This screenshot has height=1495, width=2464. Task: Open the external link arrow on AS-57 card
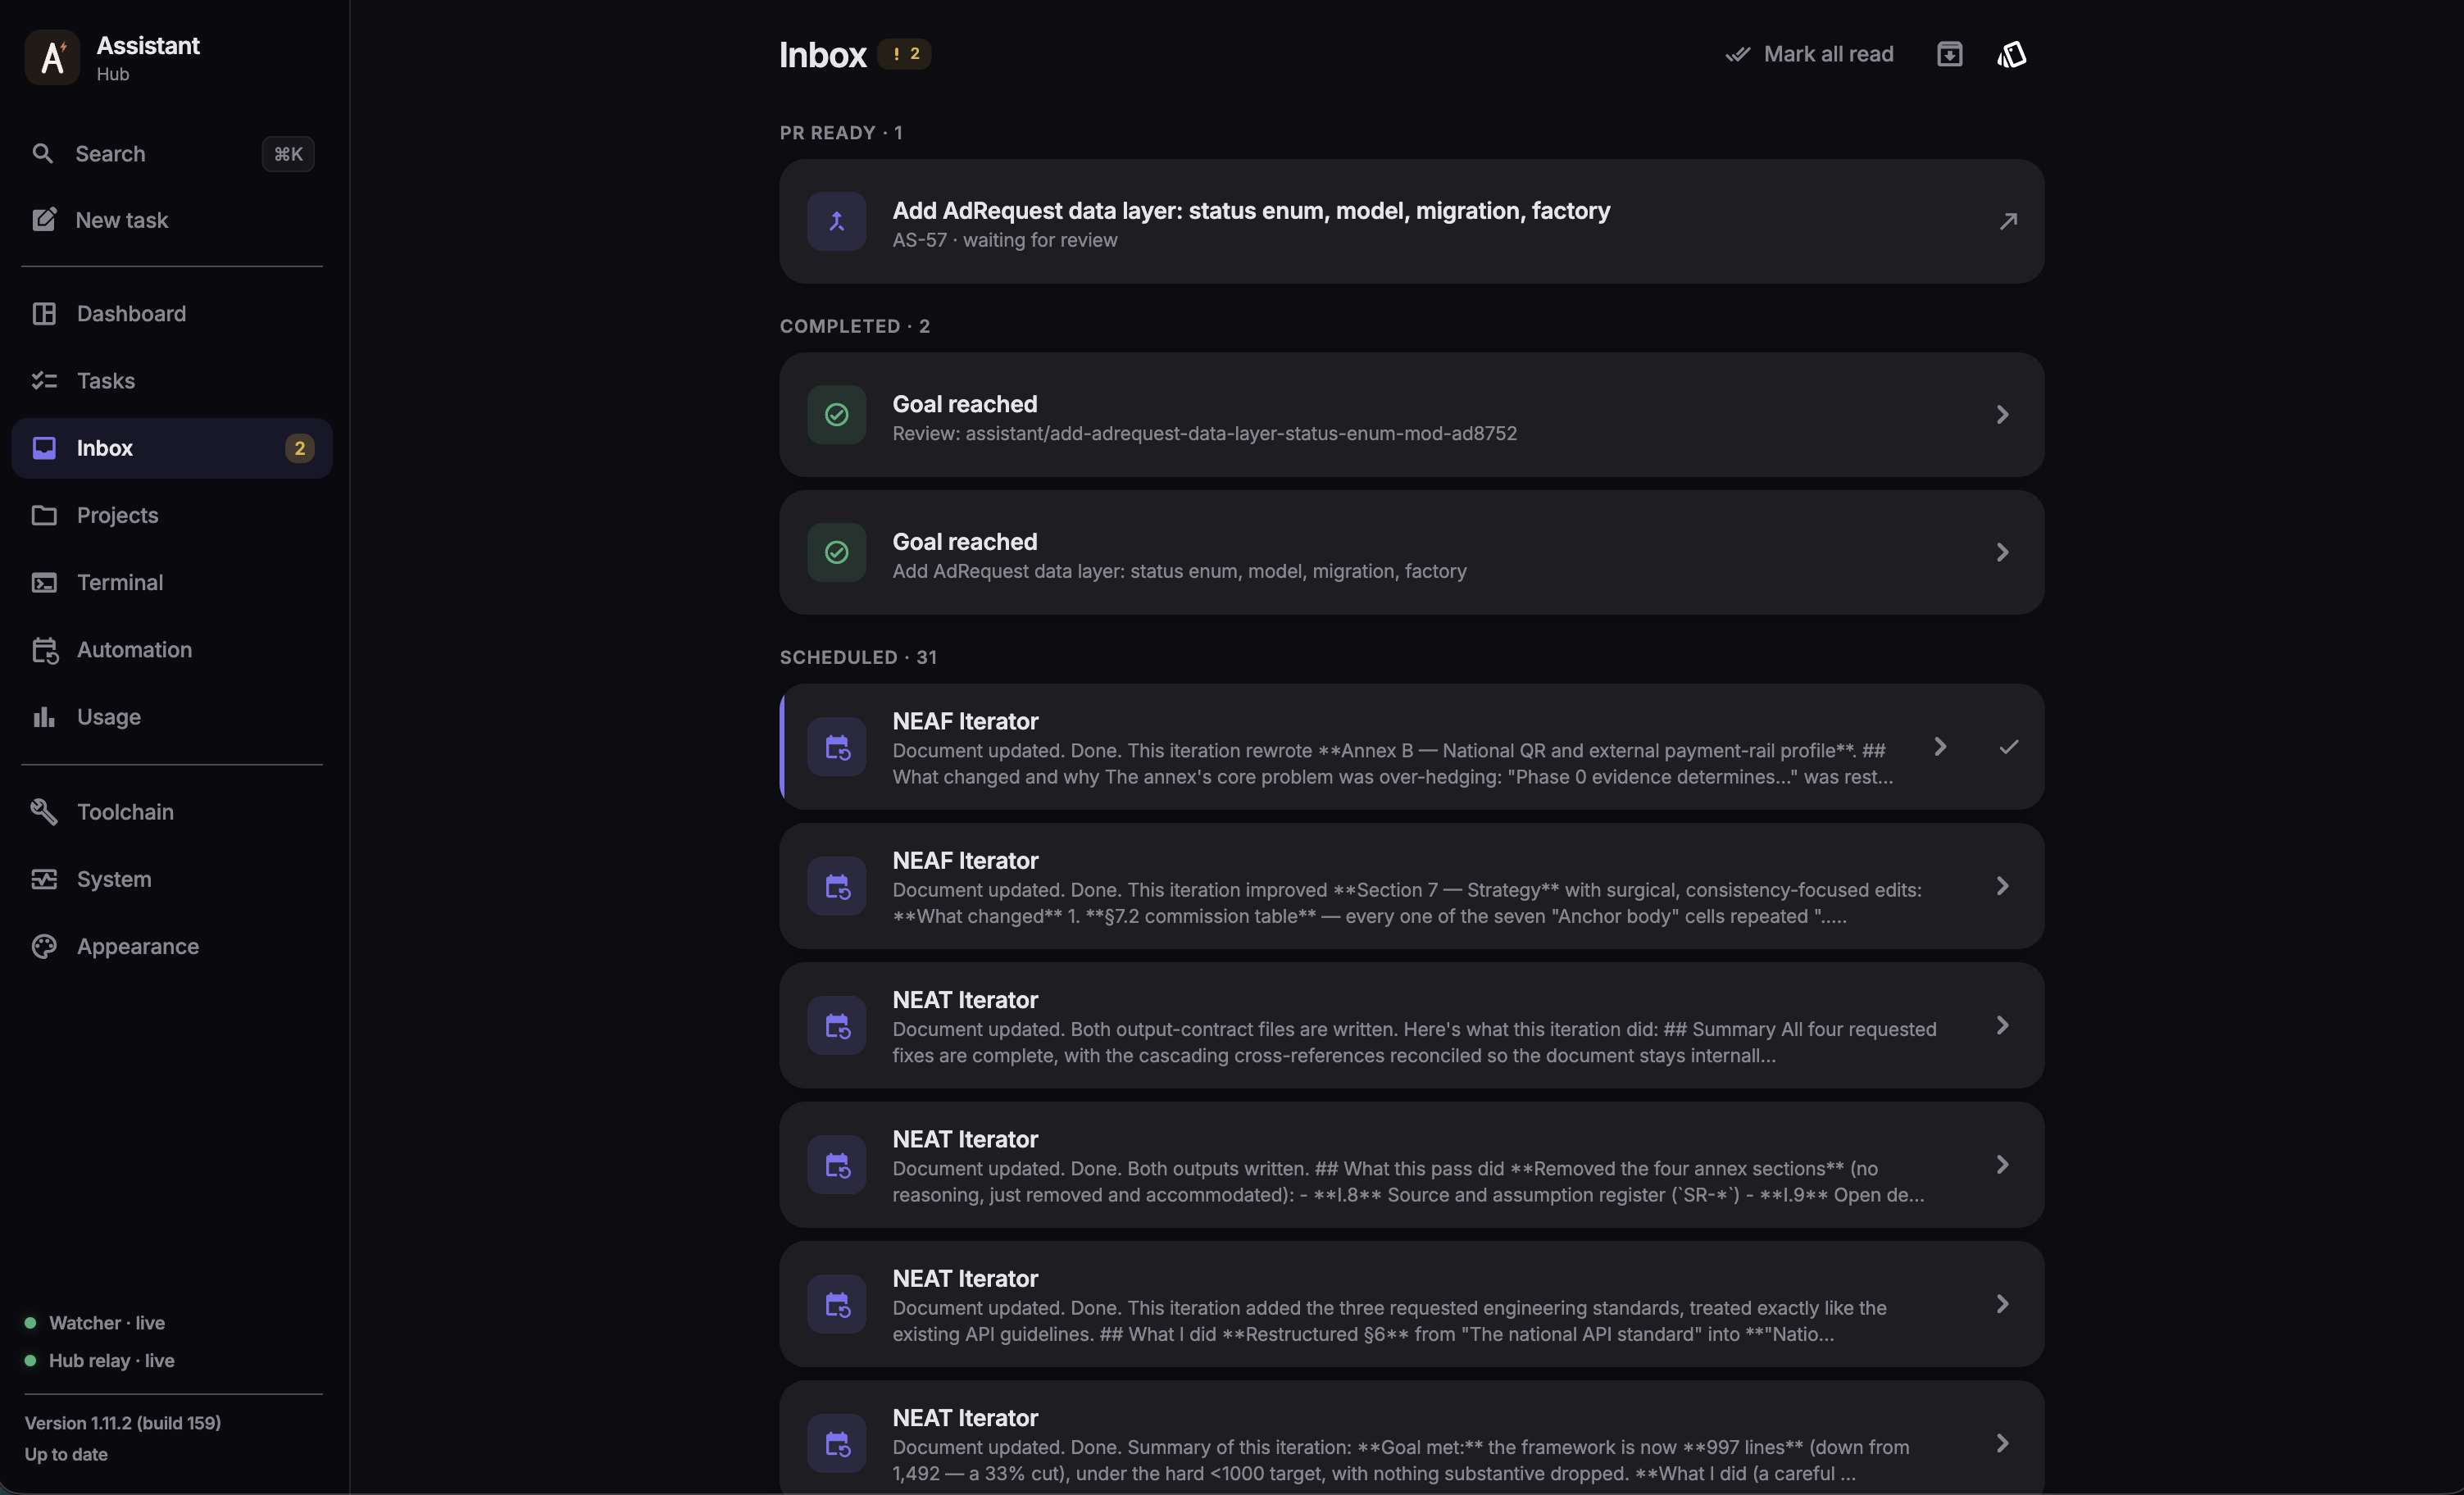click(2008, 221)
